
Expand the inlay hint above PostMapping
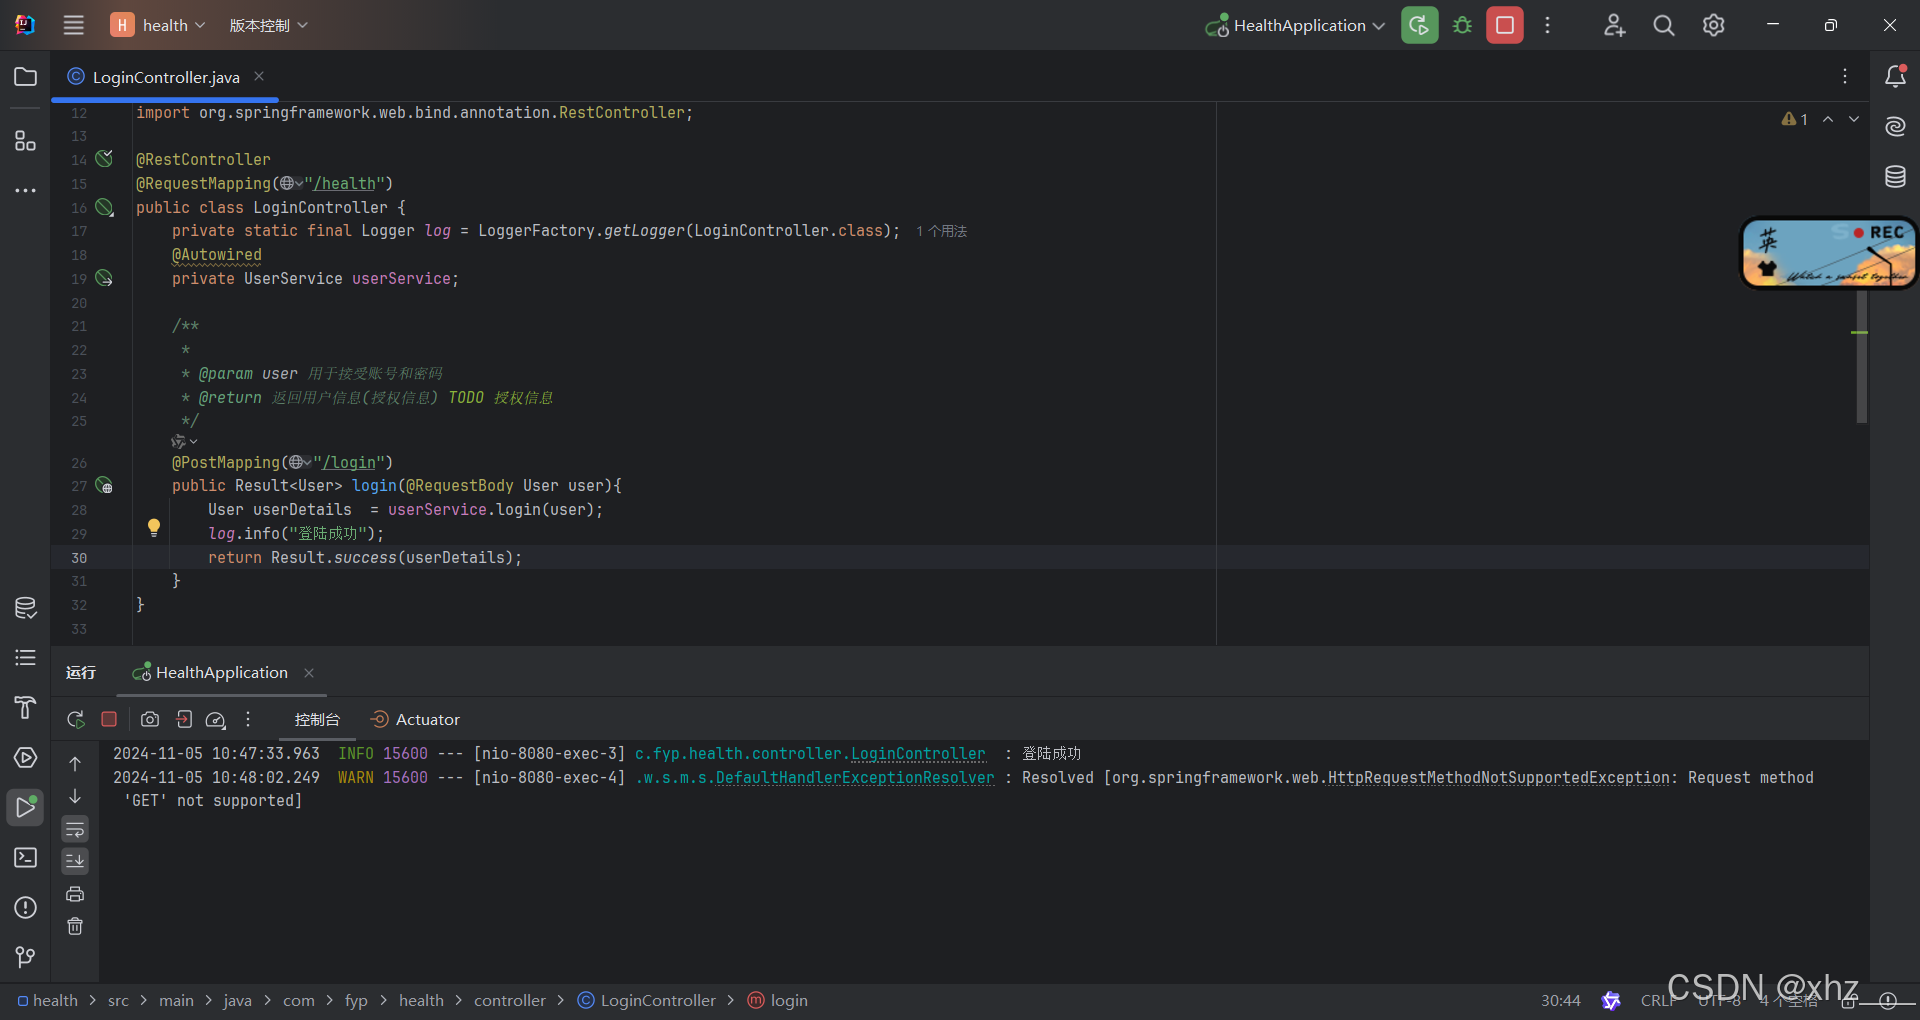184,441
